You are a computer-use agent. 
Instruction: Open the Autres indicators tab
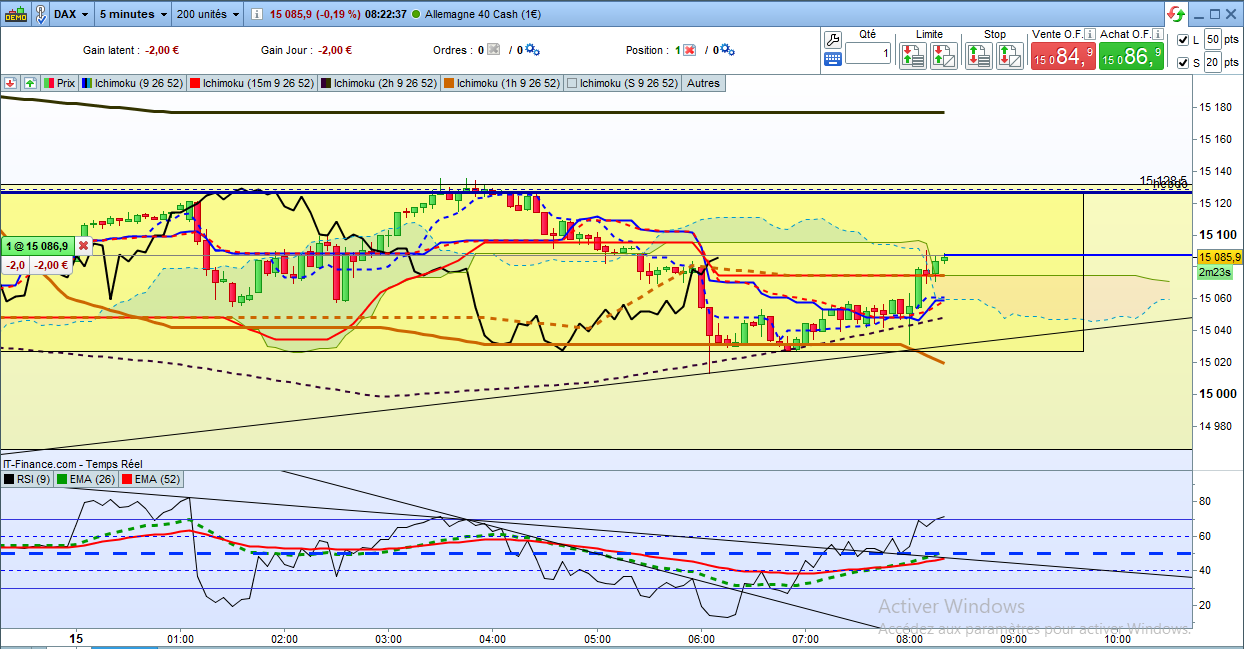(704, 83)
